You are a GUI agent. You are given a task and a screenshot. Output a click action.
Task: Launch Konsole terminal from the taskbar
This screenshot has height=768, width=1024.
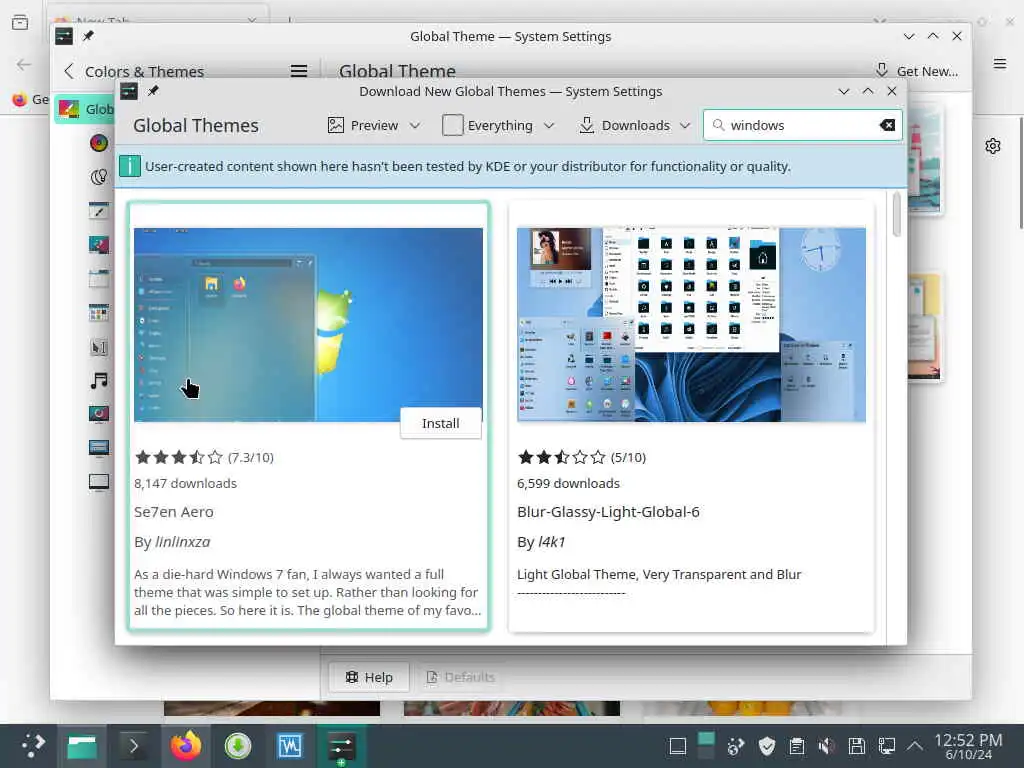pos(133,745)
